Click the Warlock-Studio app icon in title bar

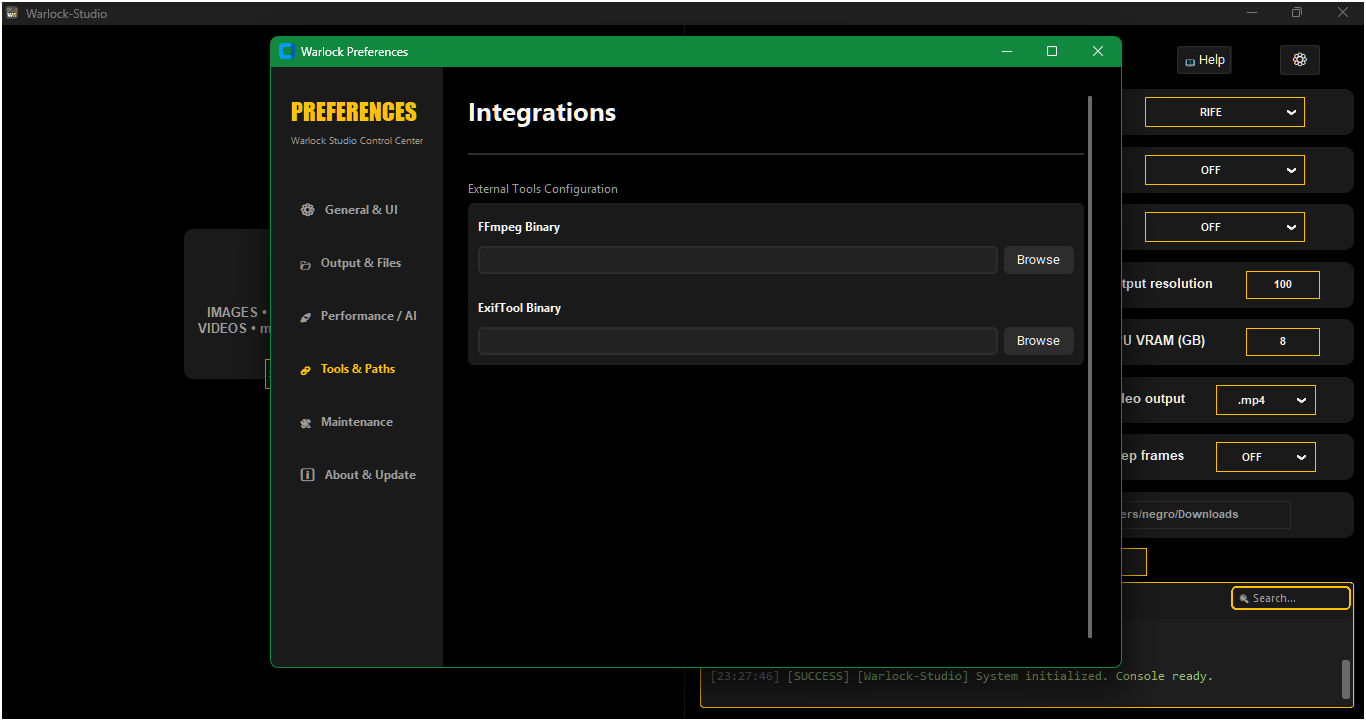(x=12, y=13)
